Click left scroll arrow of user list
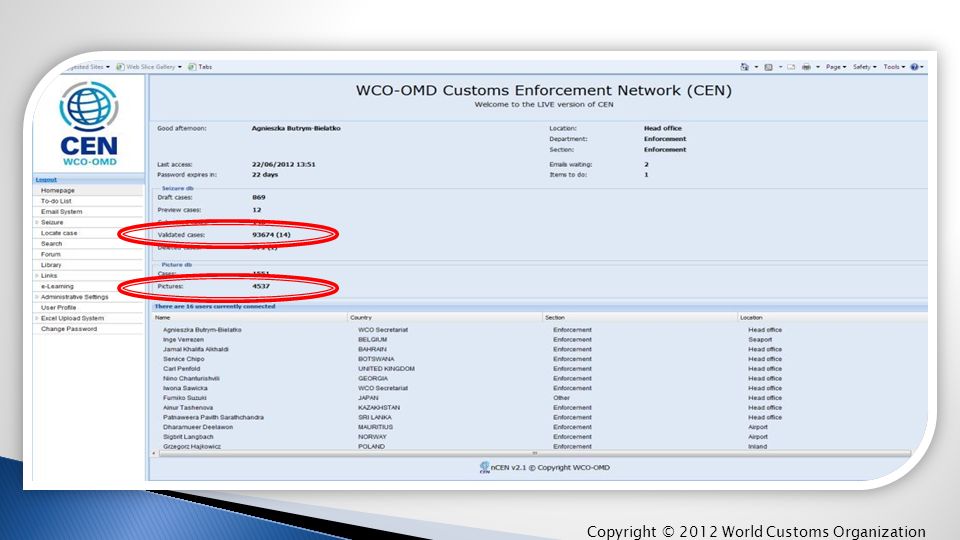Viewport: 960px width, 540px height. click(x=154, y=454)
